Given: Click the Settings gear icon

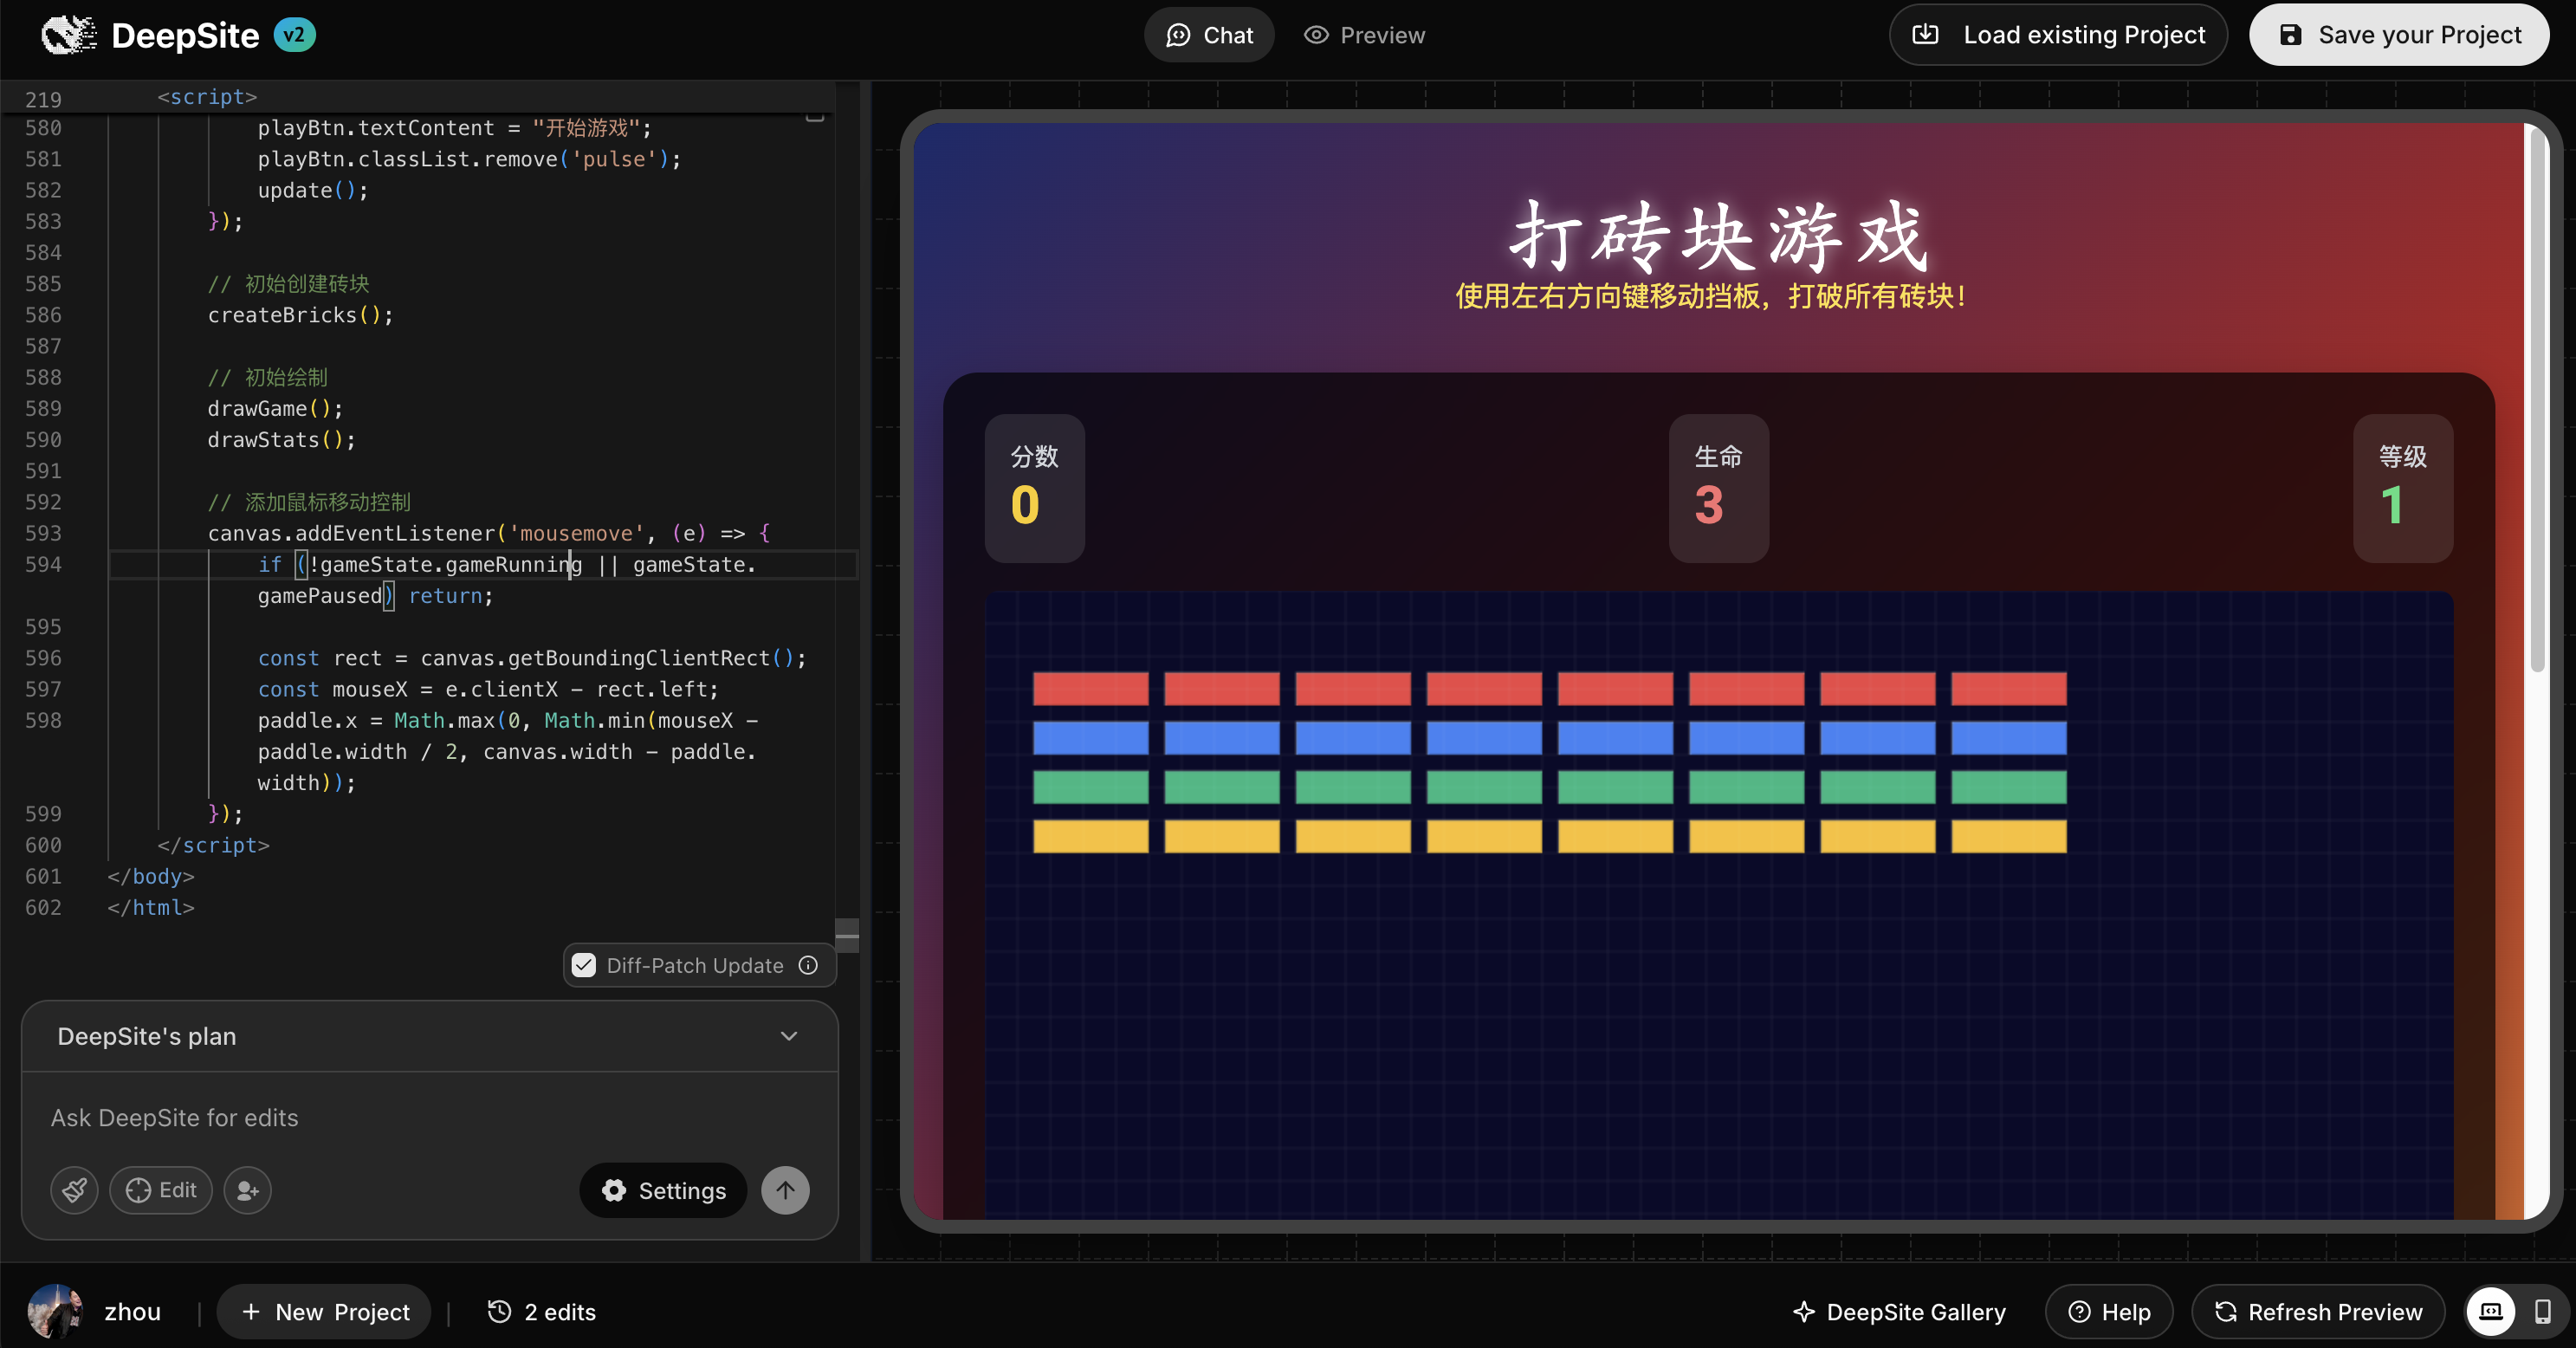Looking at the screenshot, I should coord(614,1190).
